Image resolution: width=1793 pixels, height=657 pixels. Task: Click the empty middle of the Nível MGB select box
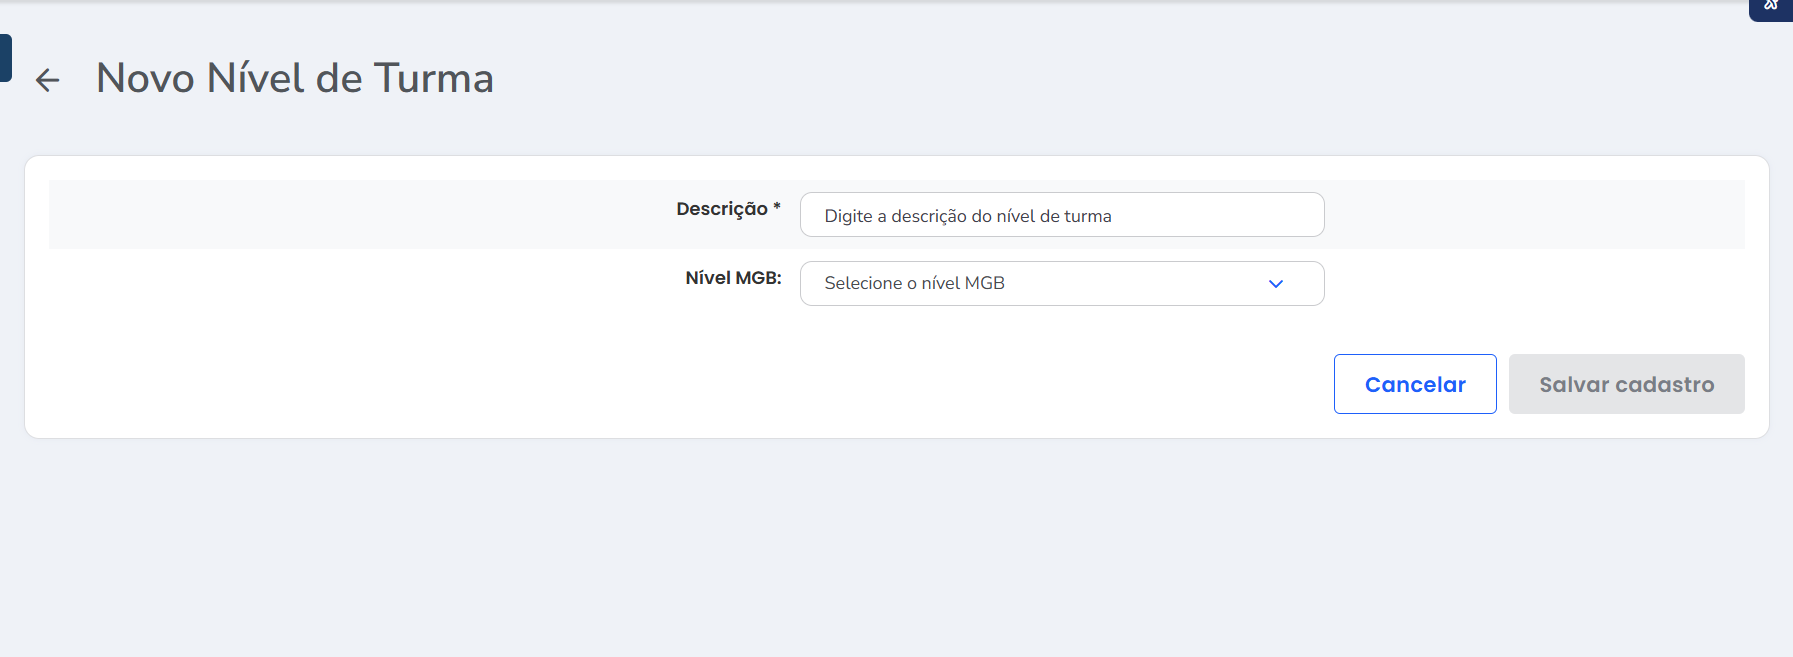[1130, 284]
